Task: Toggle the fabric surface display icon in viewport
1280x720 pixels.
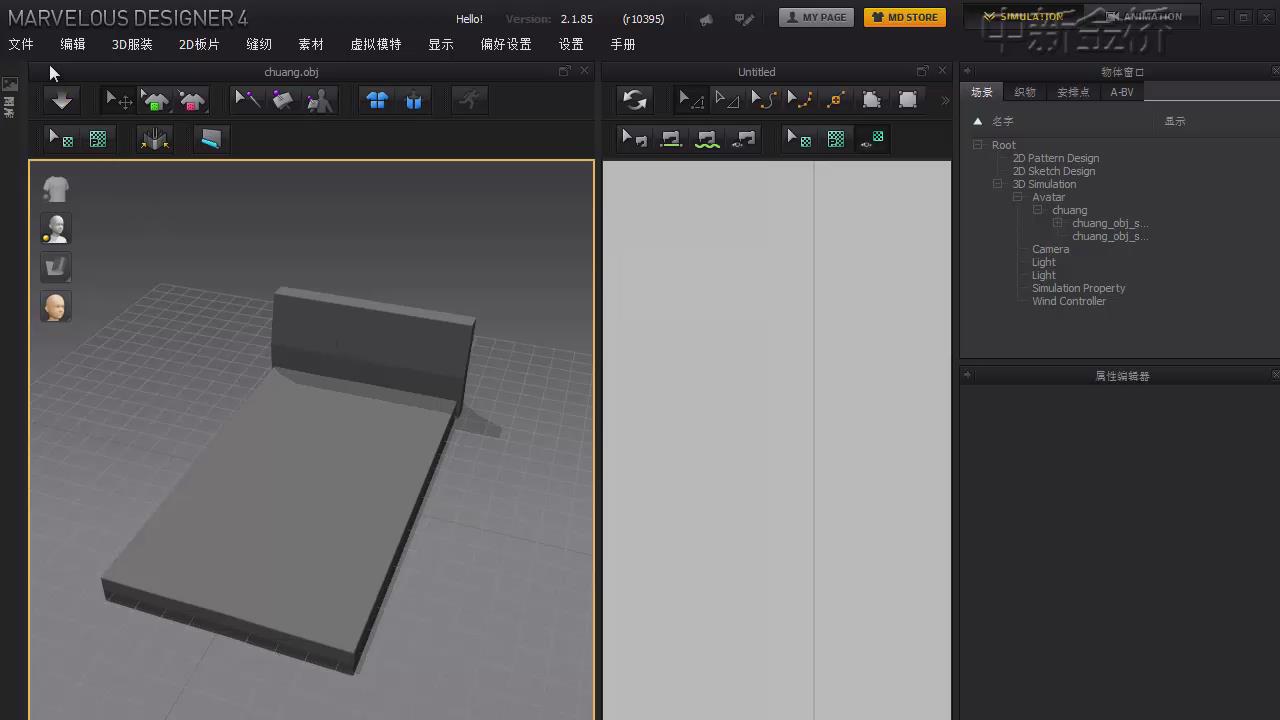Action: (x=56, y=267)
